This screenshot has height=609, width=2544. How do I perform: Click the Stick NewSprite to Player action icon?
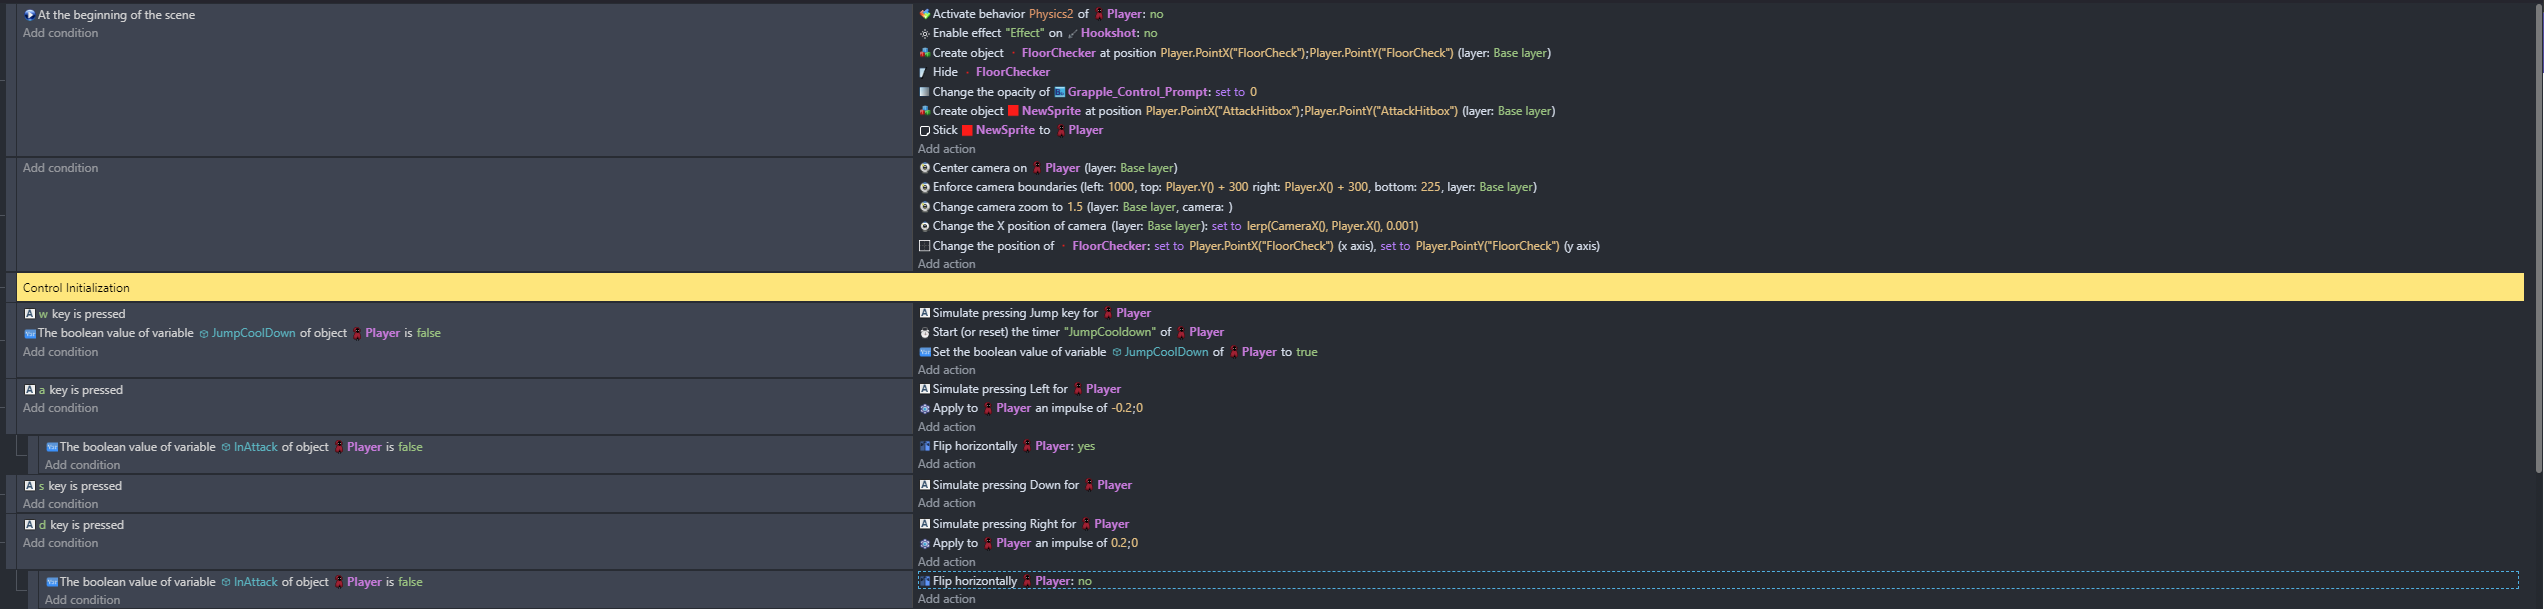click(x=925, y=130)
